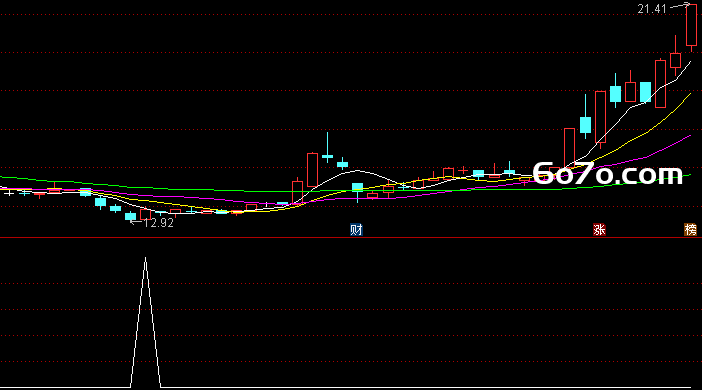Click the 6o7o.com watermark text

pyautogui.click(x=608, y=174)
